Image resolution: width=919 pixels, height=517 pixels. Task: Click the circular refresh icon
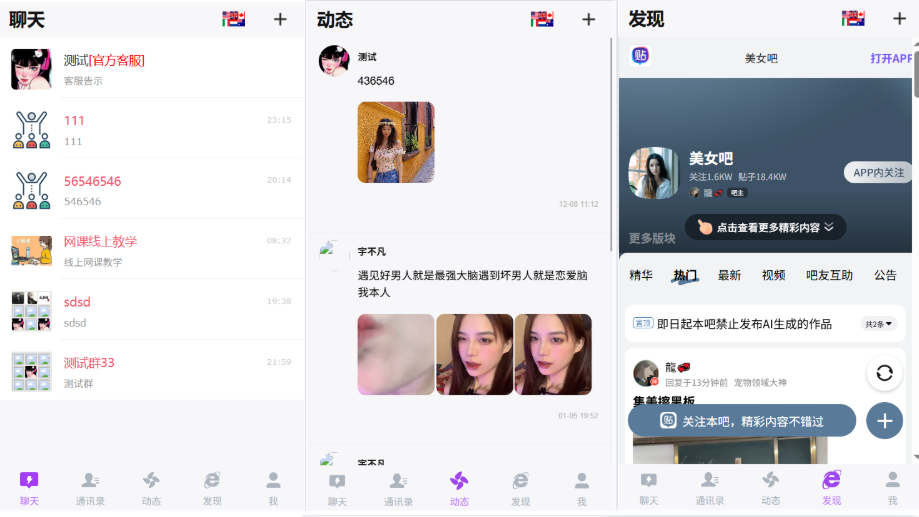pyautogui.click(x=884, y=372)
